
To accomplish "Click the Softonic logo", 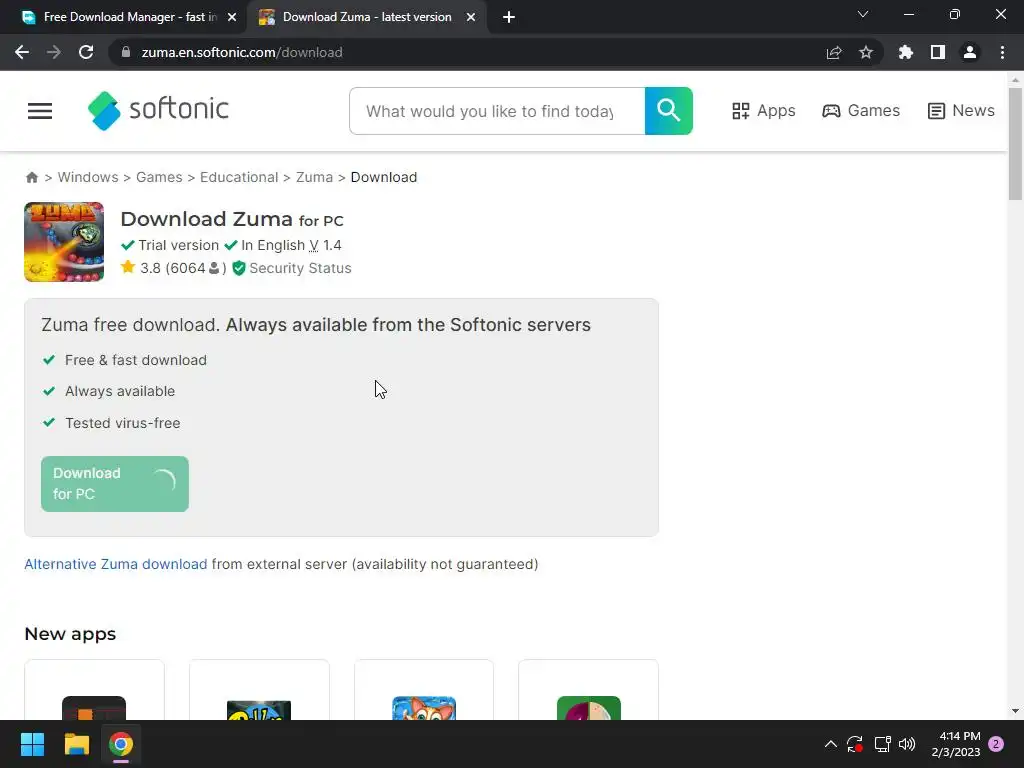I will coord(158,110).
